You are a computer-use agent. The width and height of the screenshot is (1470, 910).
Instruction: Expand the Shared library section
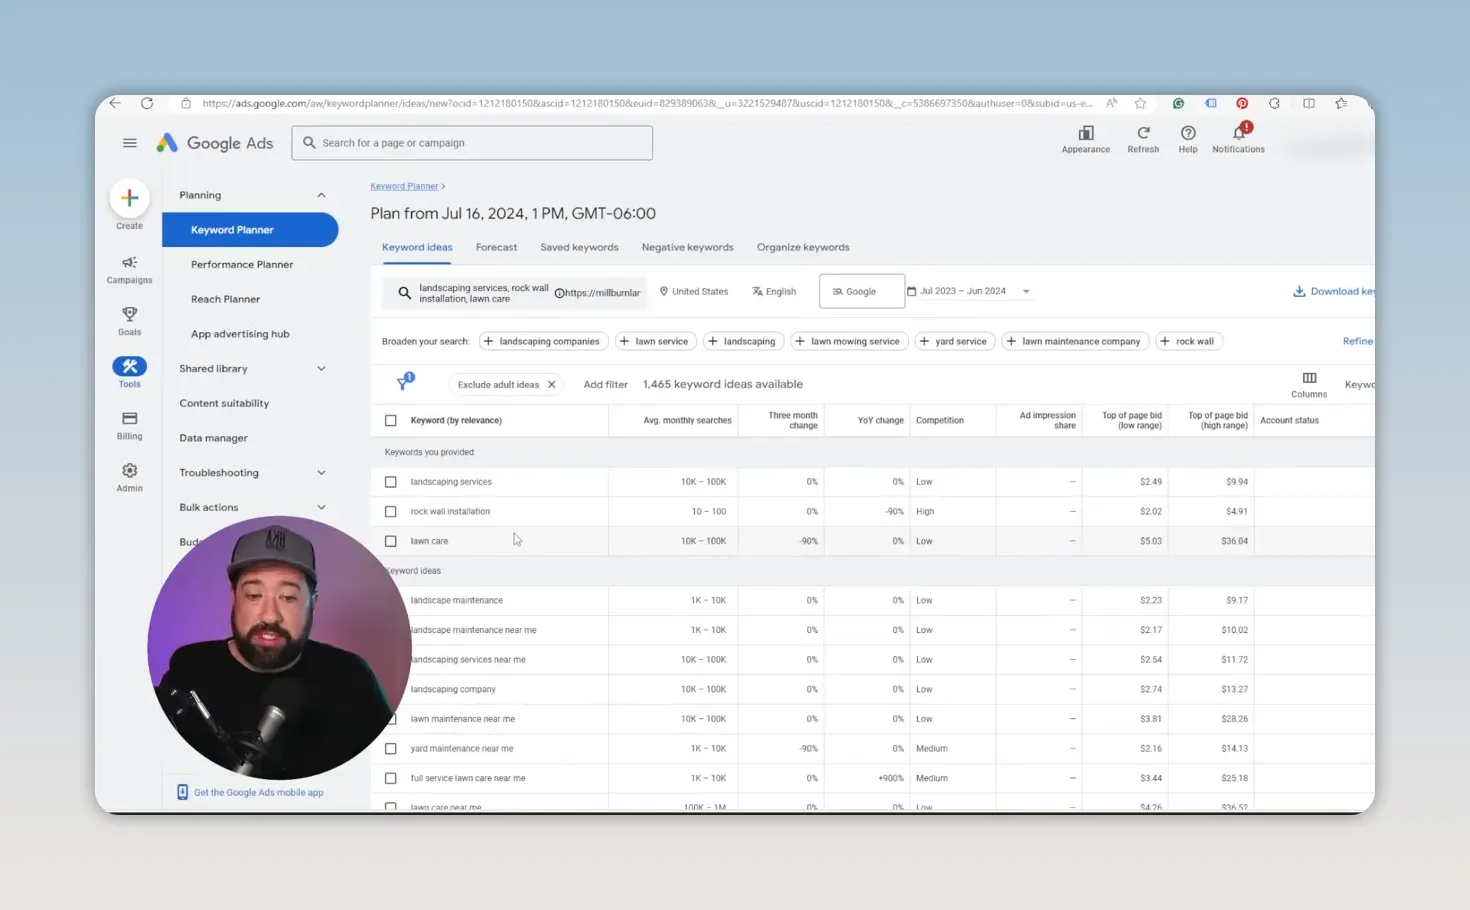coord(321,368)
